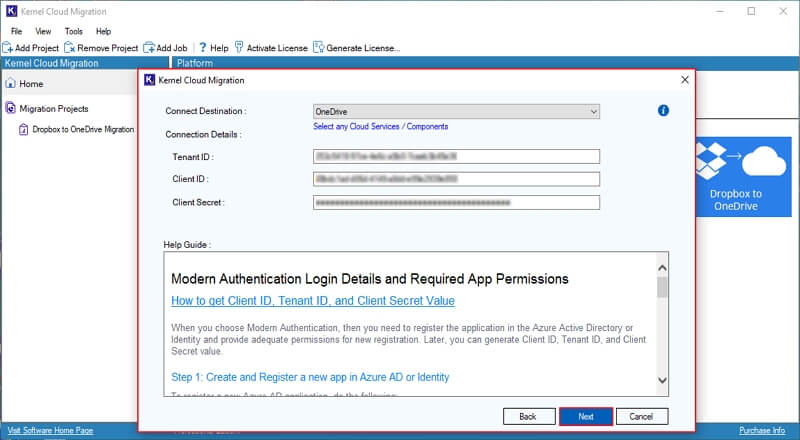The width and height of the screenshot is (800, 440).
Task: Select Dropbox to OneDrive Migration tree item
Action: tap(83, 130)
